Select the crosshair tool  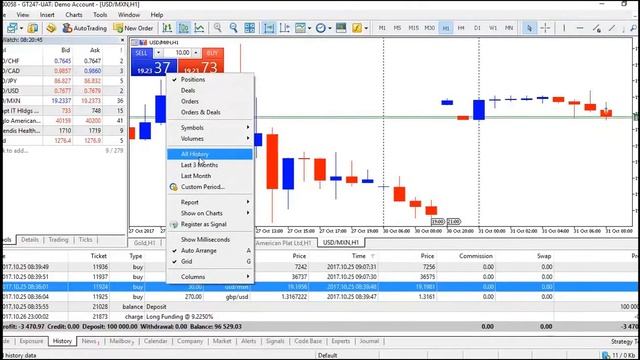click(545, 28)
